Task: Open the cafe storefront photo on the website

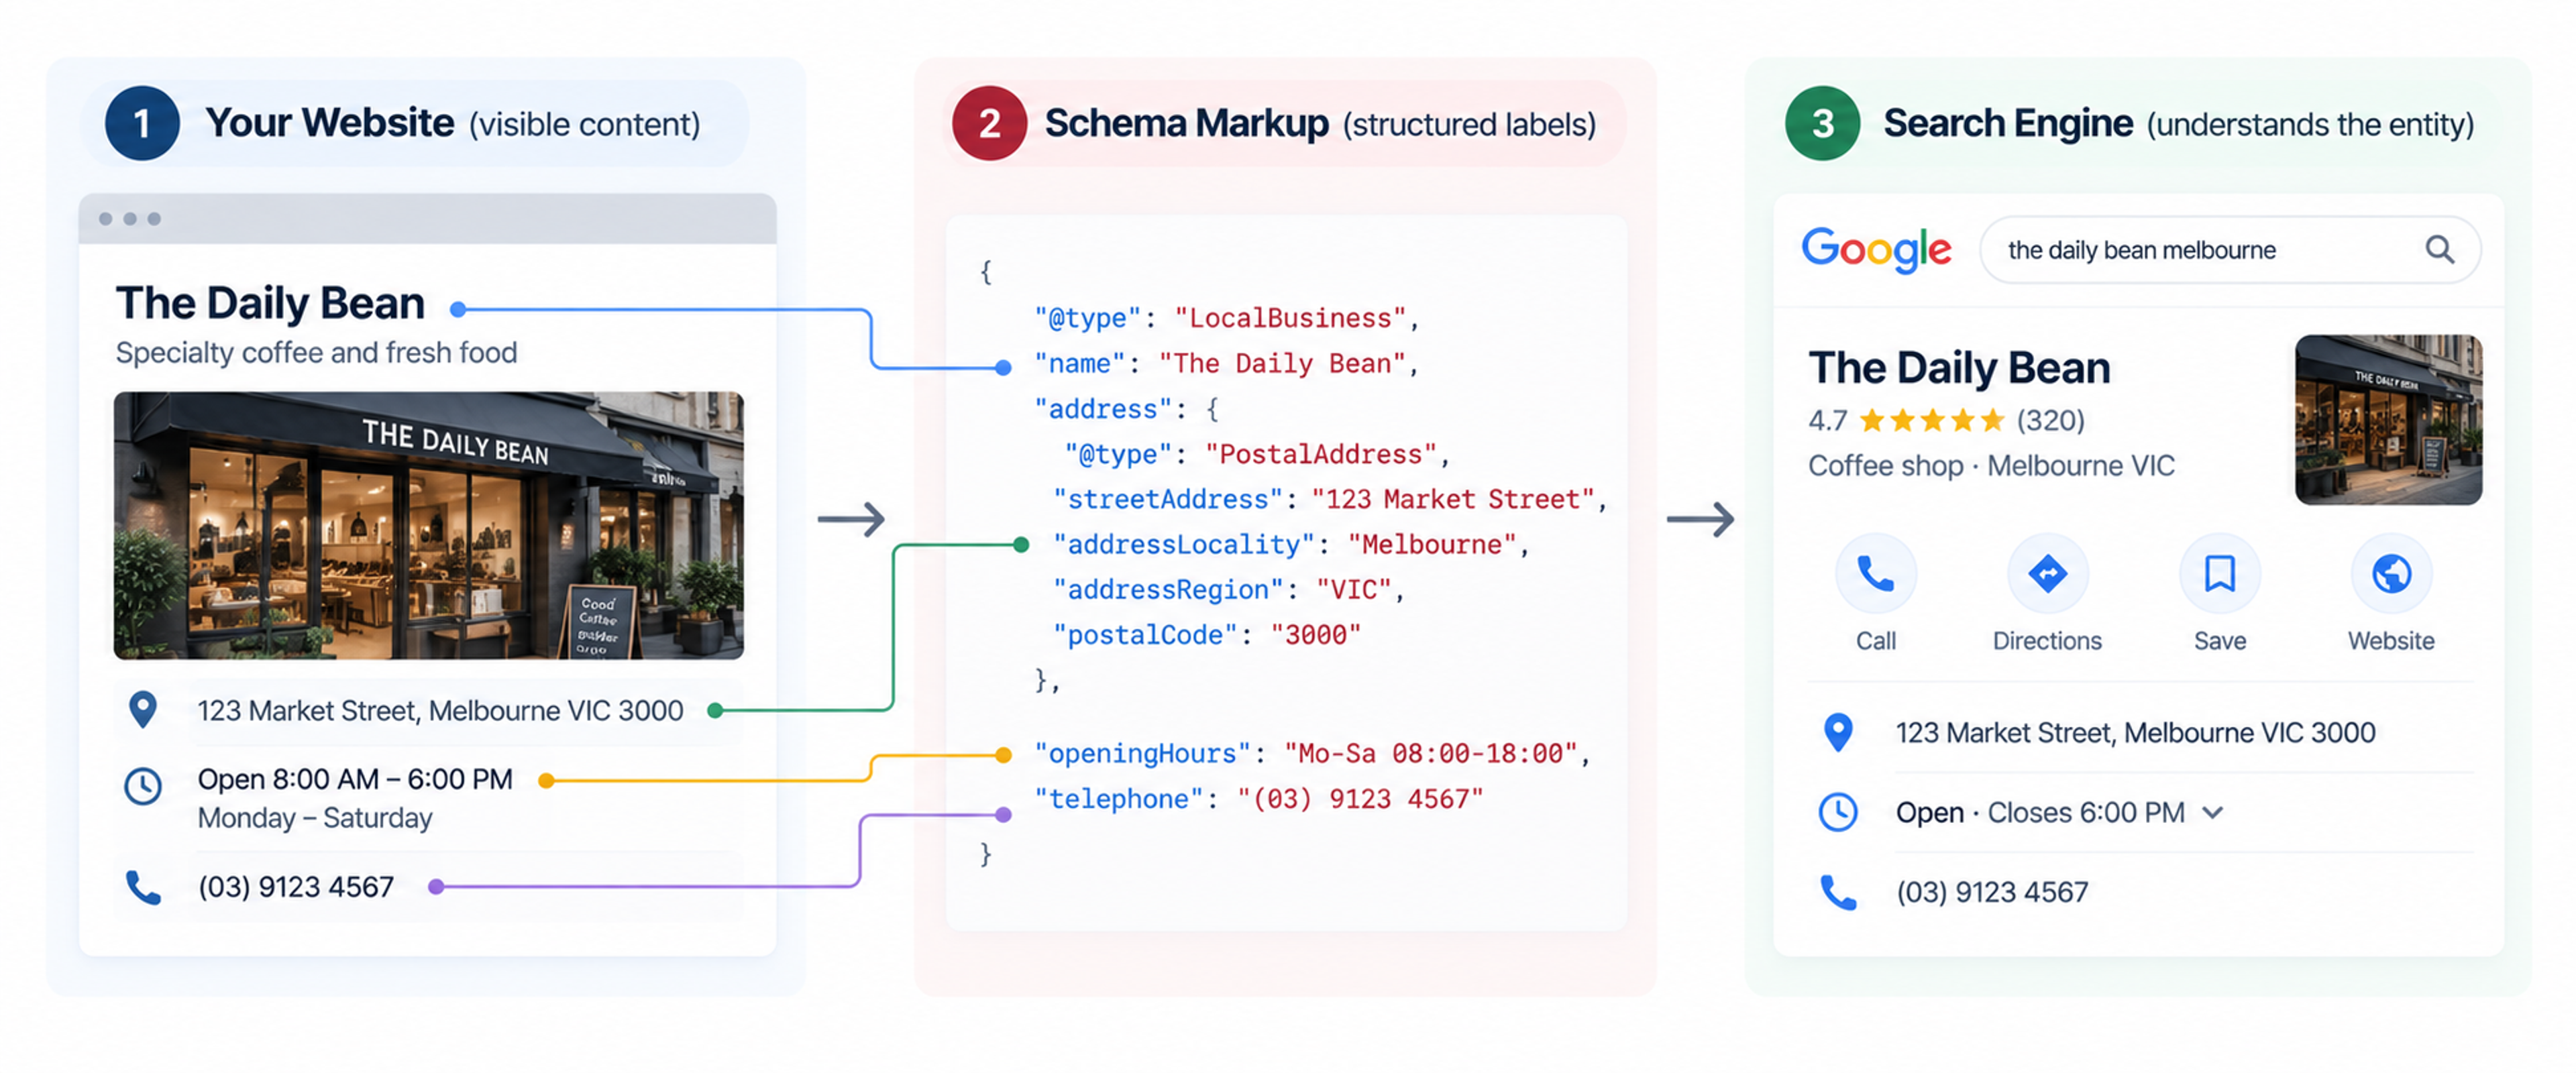Action: pos(428,525)
